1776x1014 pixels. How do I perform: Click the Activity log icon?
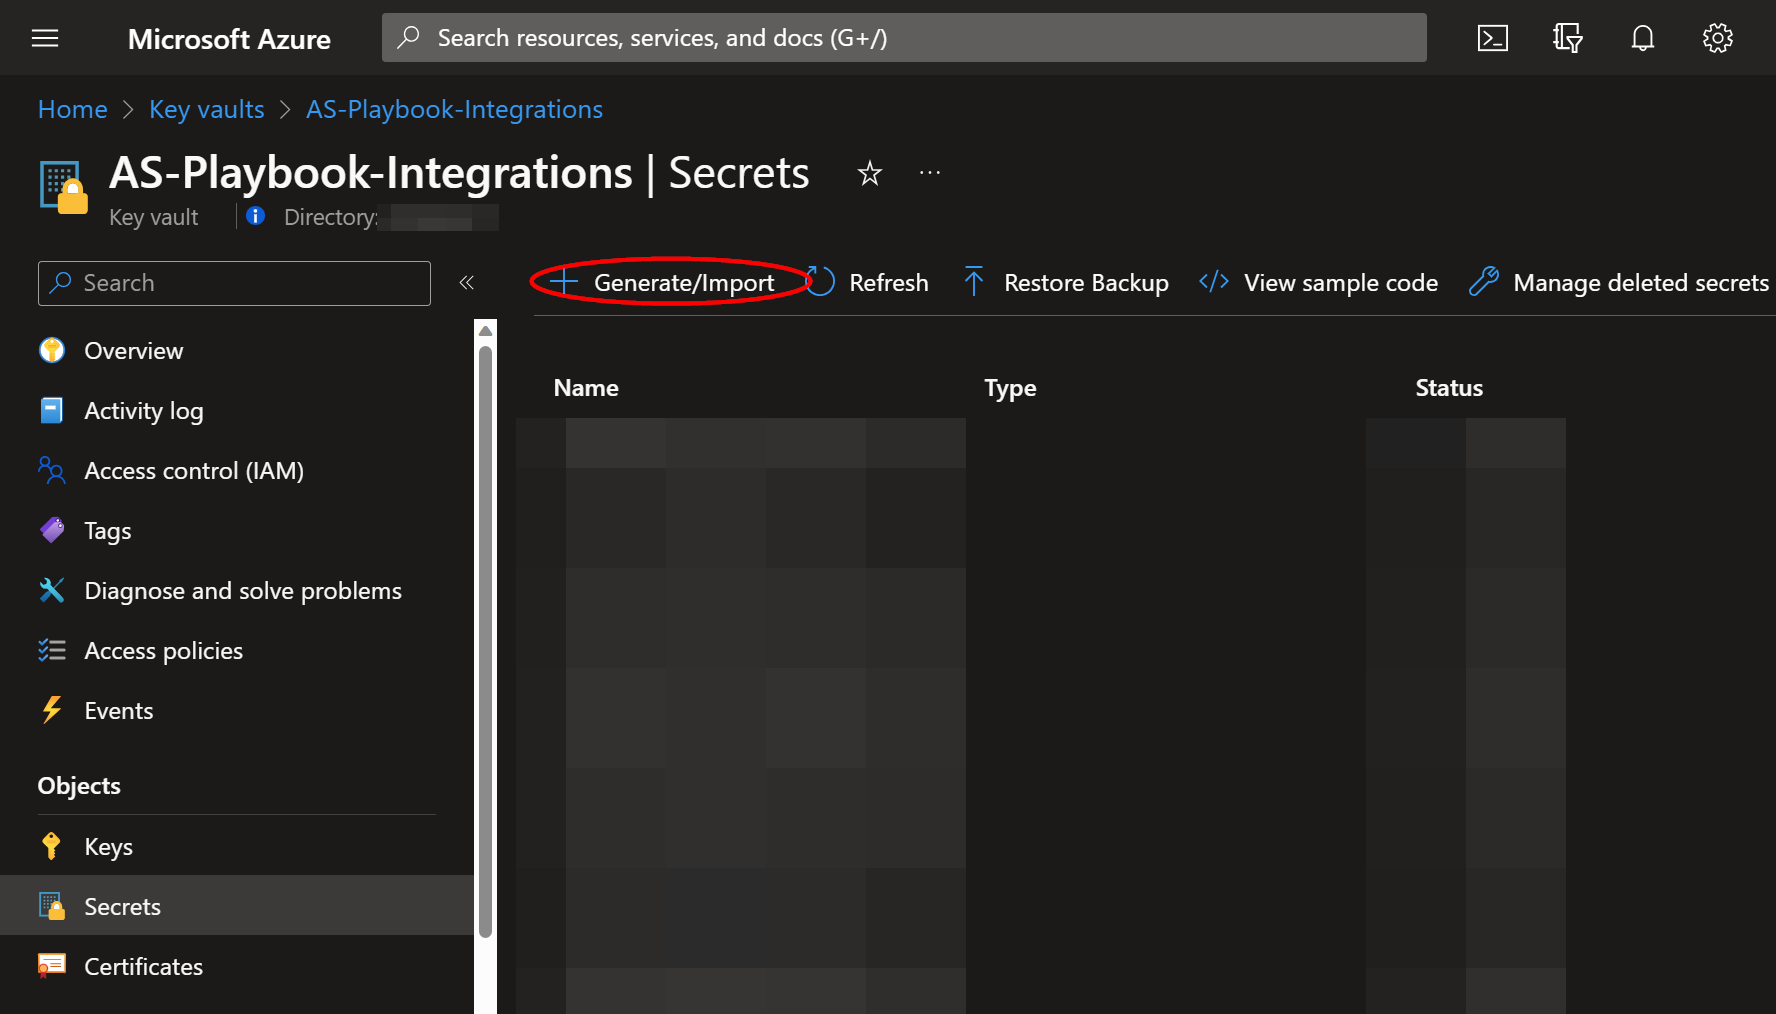pyautogui.click(x=52, y=410)
